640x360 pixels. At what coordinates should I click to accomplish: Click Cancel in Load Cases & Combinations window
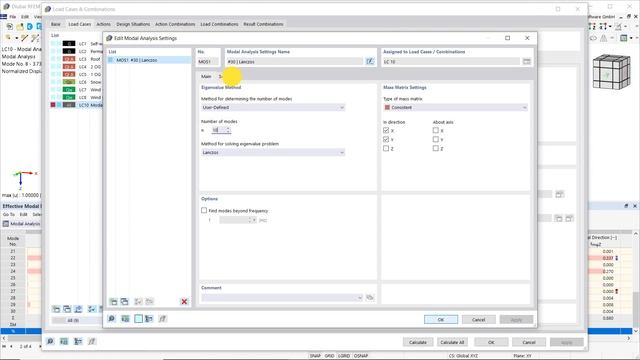(x=529, y=342)
